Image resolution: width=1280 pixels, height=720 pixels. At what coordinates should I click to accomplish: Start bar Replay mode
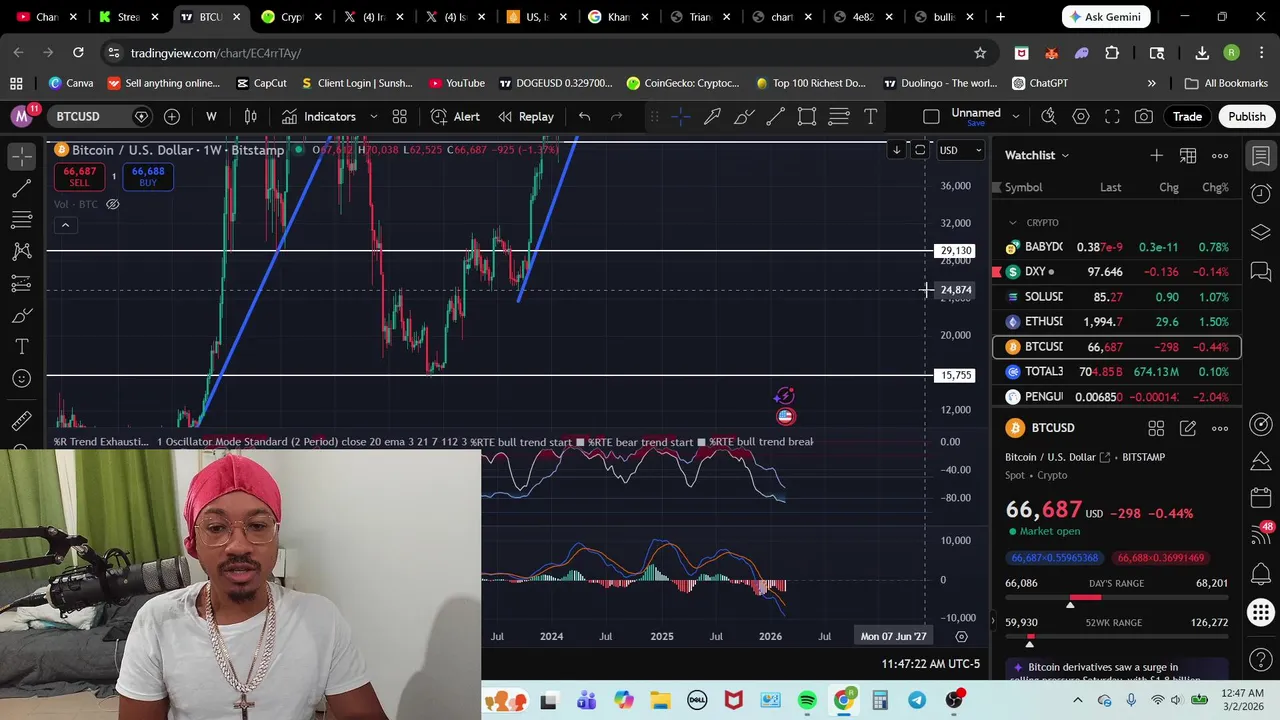coord(526,117)
